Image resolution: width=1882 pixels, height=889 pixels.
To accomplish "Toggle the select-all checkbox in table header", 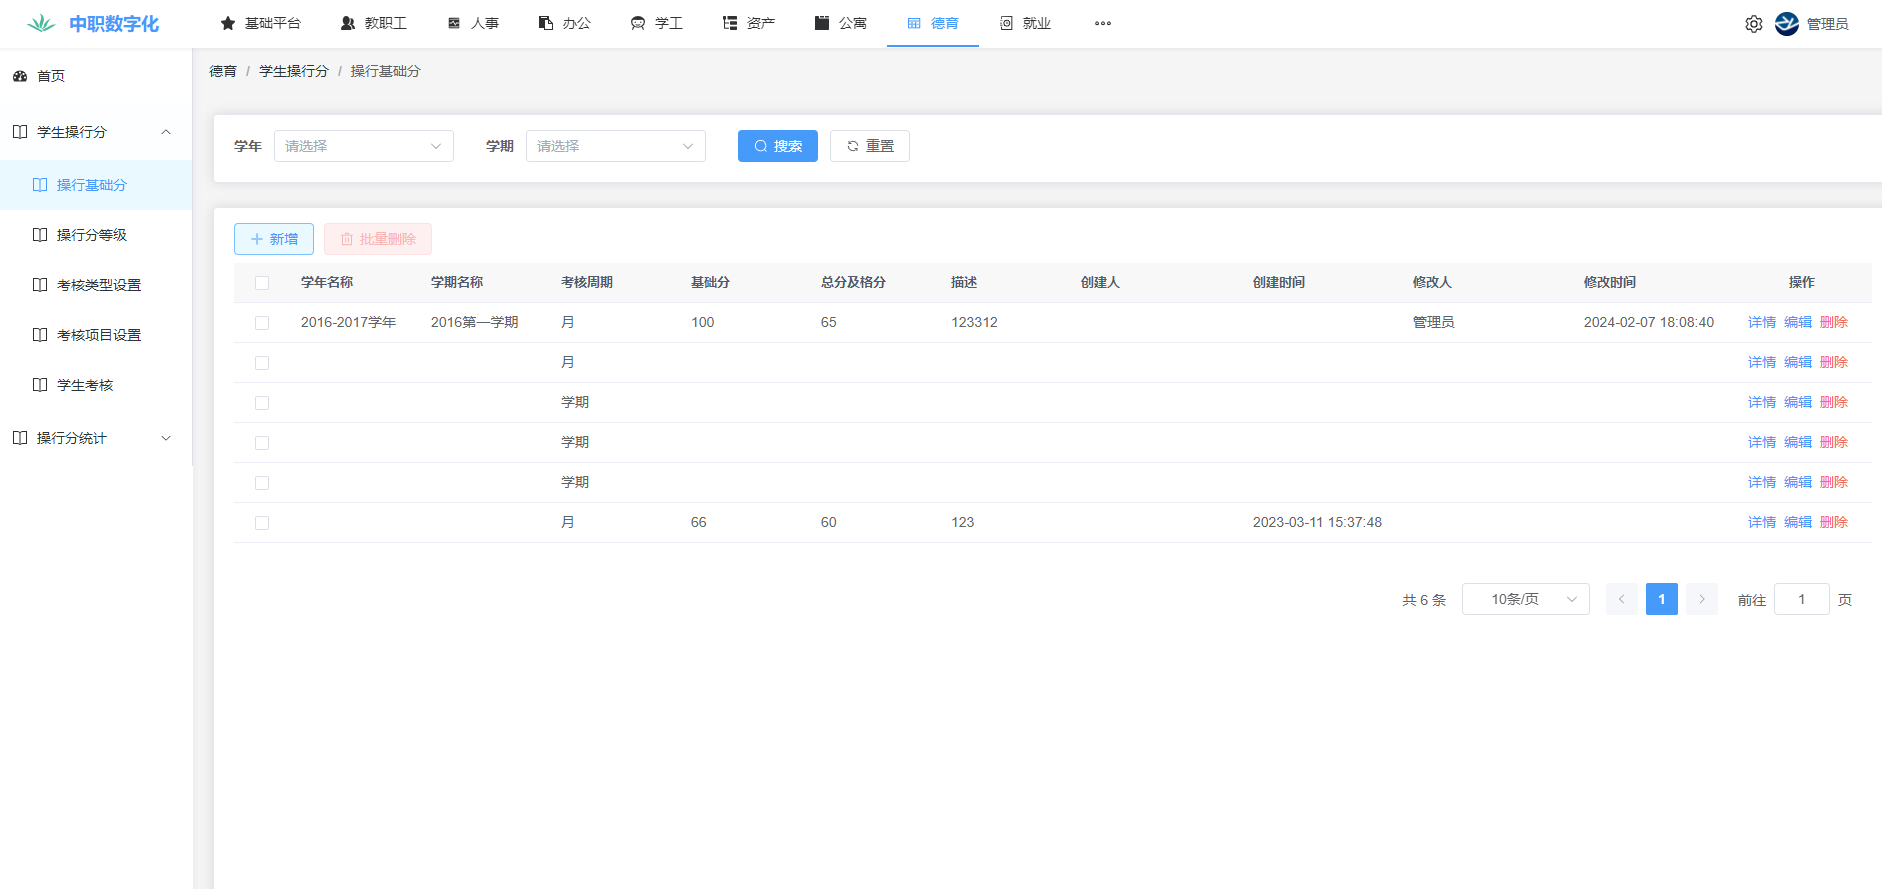I will (262, 283).
